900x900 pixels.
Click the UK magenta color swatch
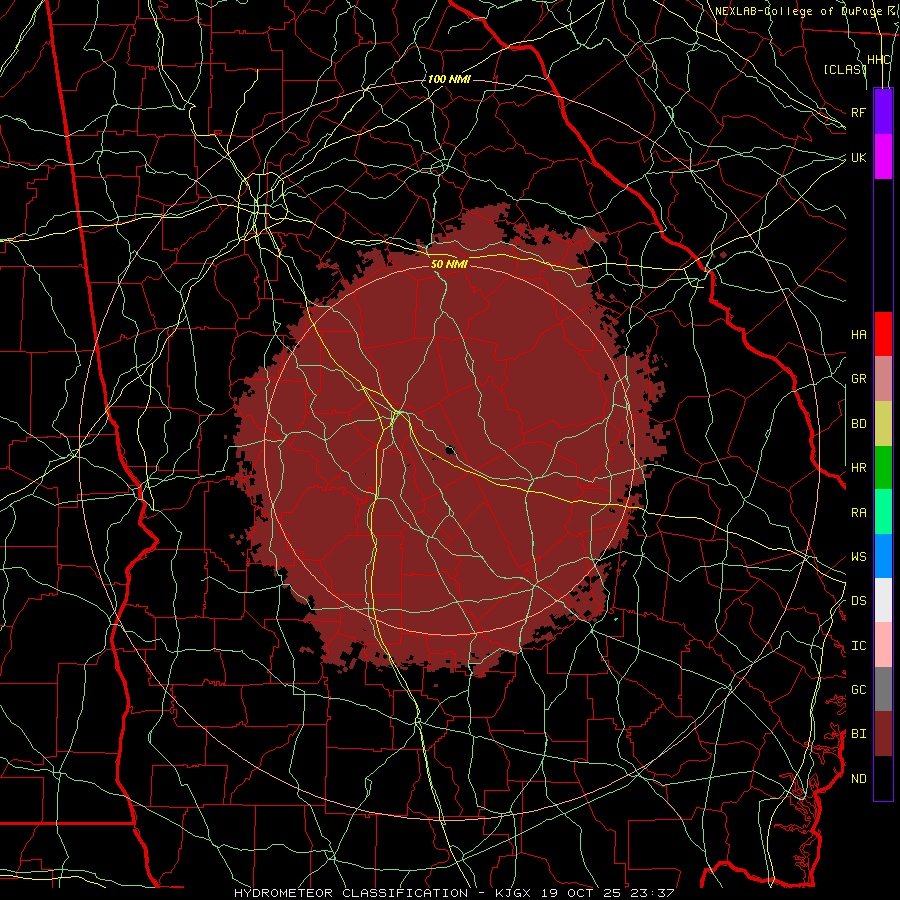click(x=883, y=157)
